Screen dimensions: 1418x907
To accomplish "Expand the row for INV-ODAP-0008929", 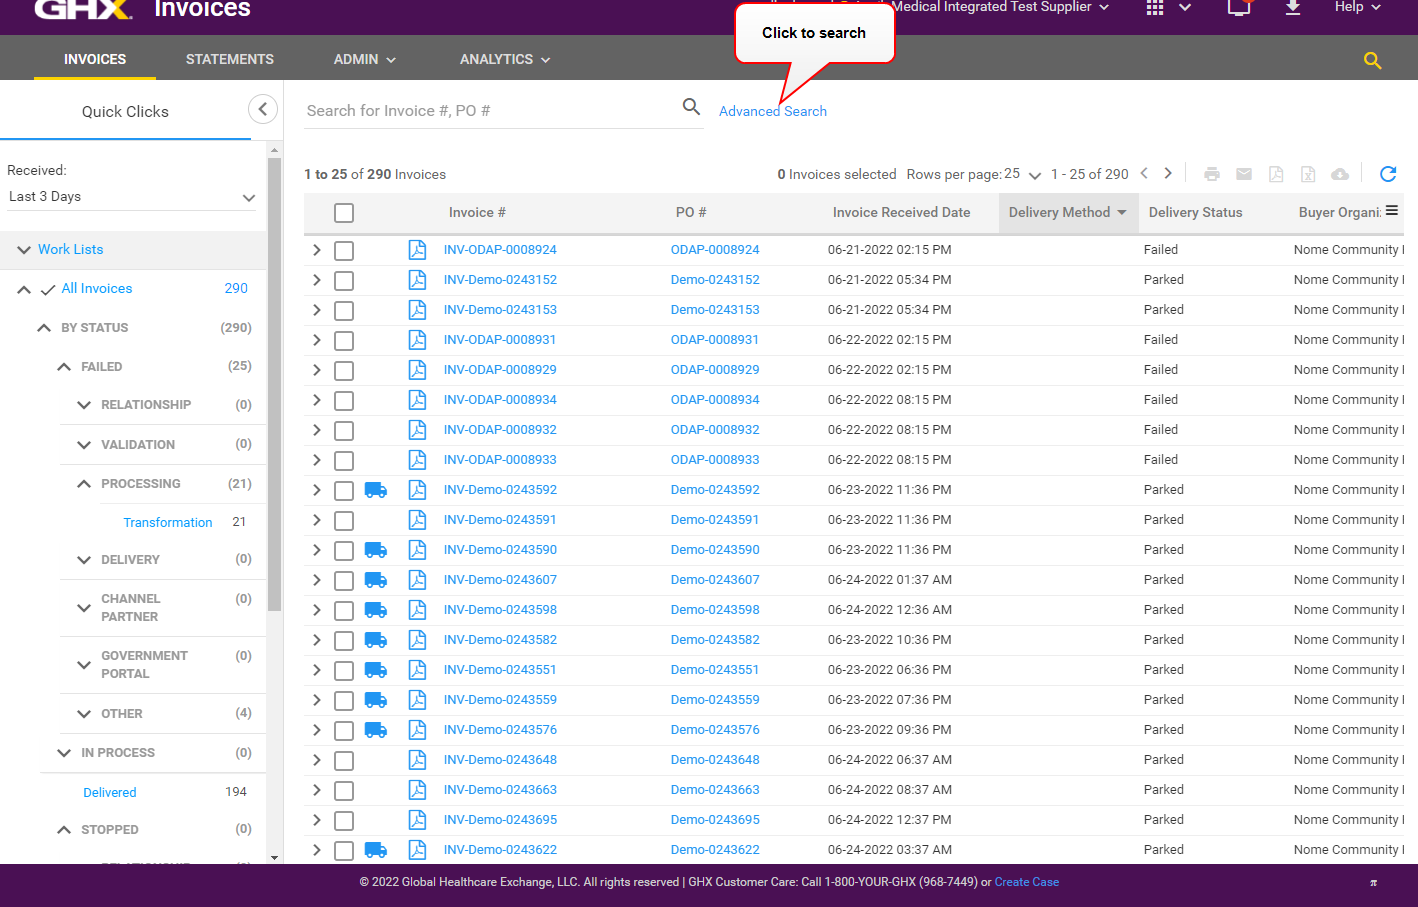I will point(317,370).
